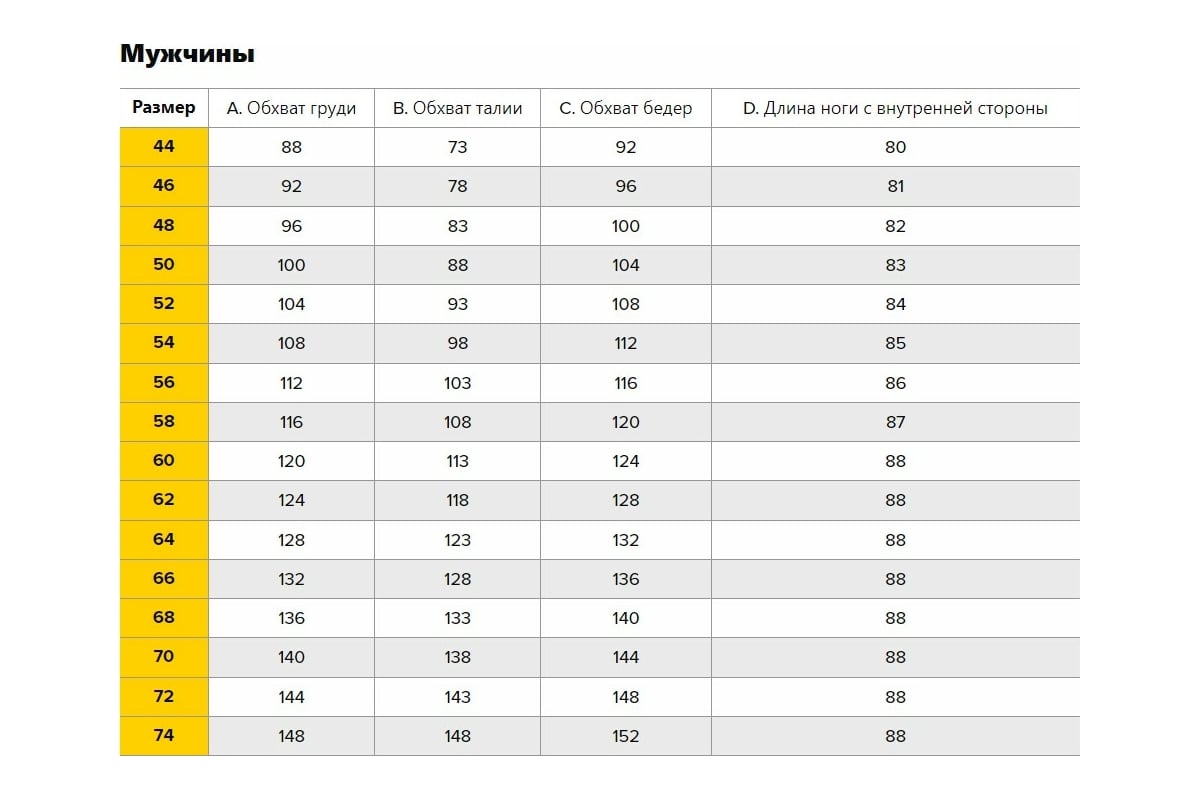Click the B. Обхват талии header
1200x800 pixels.
point(457,108)
